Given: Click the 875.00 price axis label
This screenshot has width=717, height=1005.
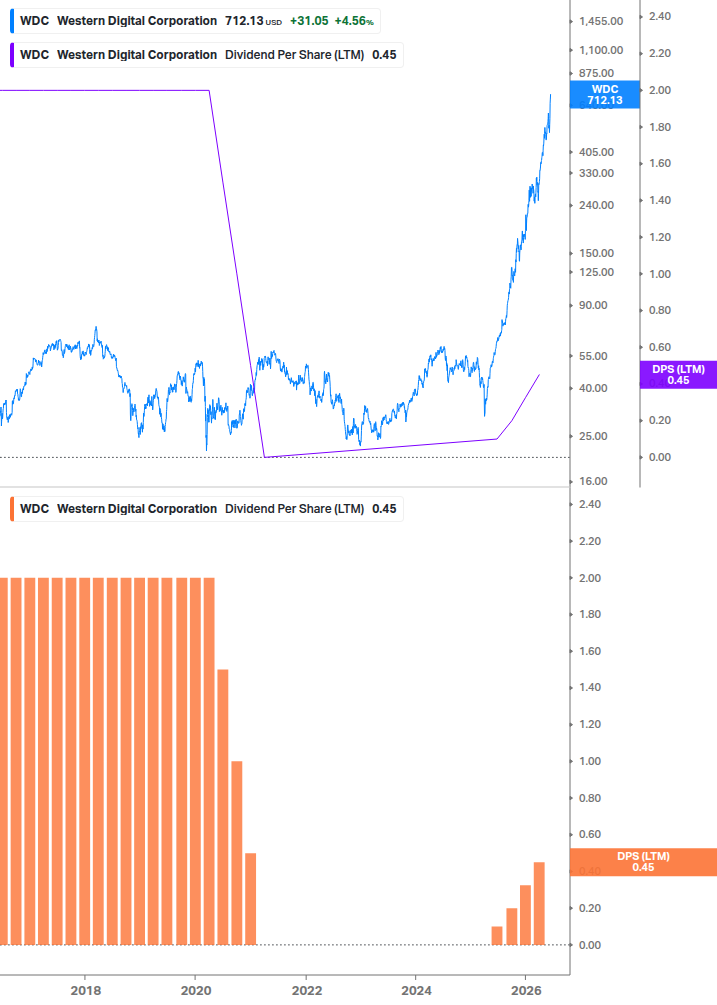Looking at the screenshot, I should point(597,73).
